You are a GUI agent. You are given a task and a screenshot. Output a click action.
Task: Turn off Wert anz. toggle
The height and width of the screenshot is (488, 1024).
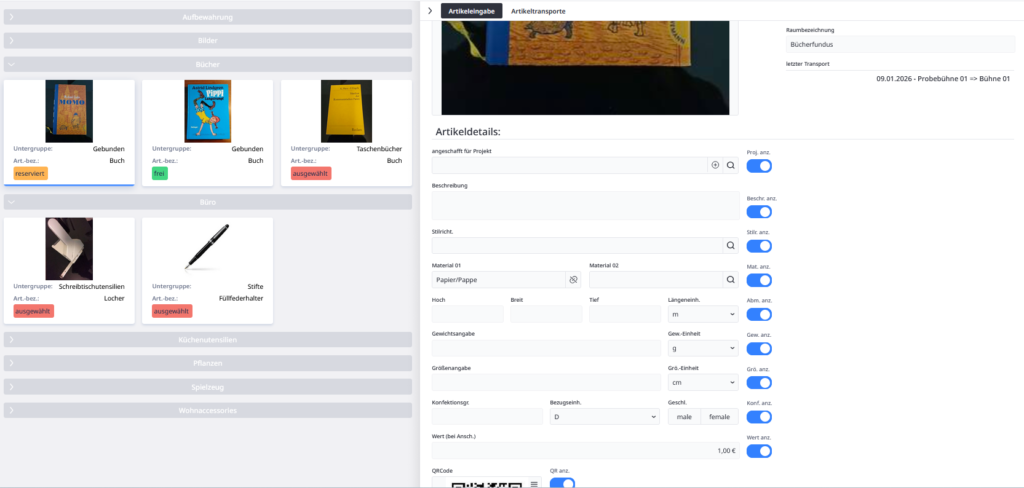[759, 451]
